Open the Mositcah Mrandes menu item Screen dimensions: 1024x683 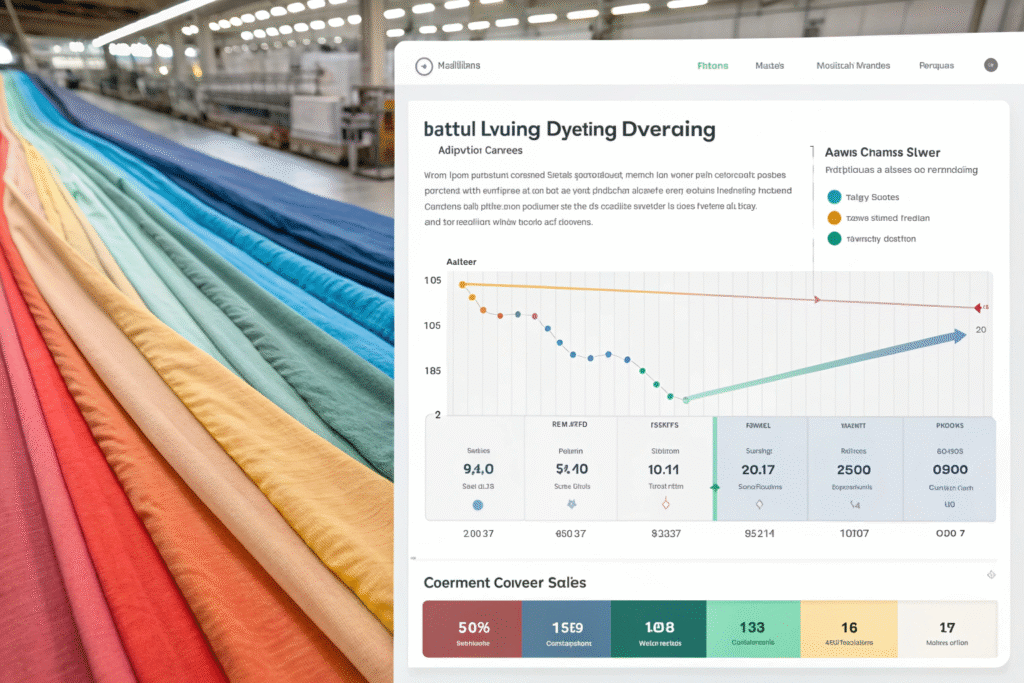[853, 66]
